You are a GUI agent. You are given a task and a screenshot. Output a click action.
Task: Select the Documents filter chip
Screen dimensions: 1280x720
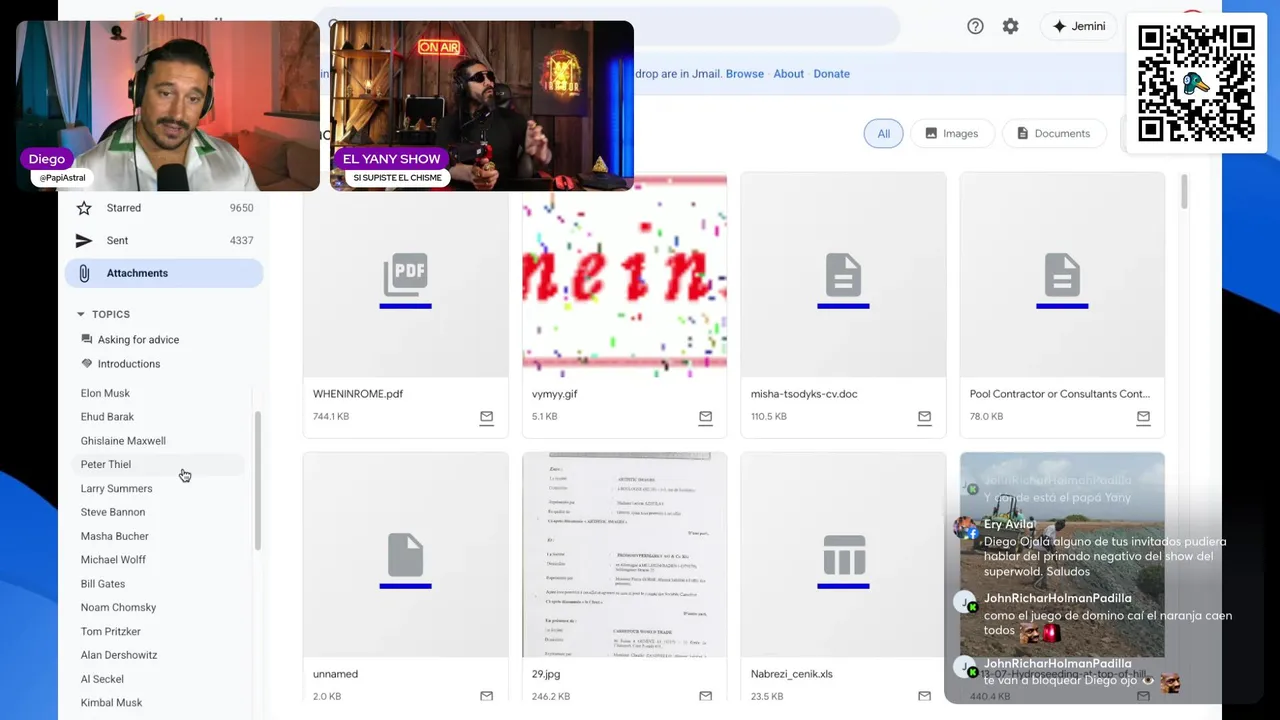pos(1053,133)
